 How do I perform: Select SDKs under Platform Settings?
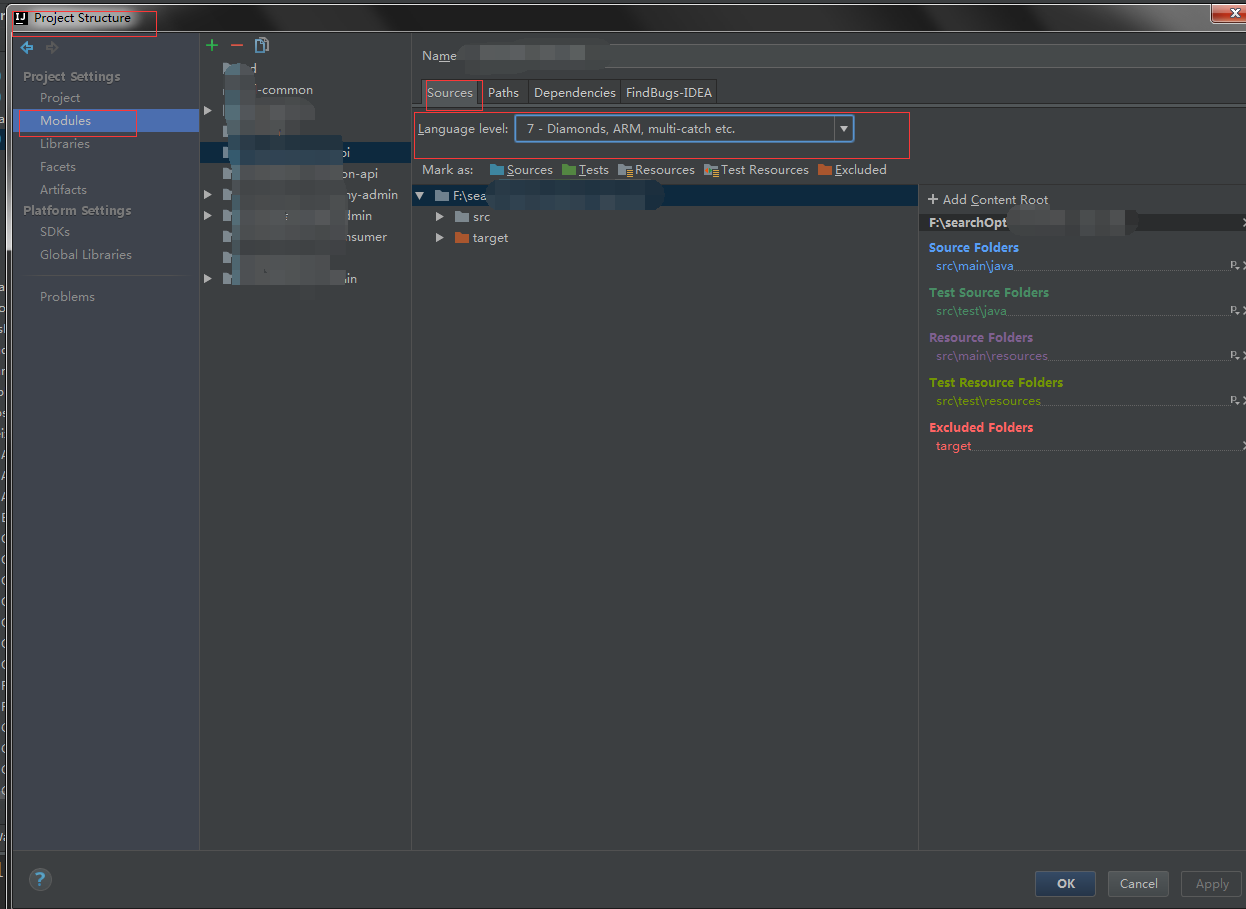point(55,232)
